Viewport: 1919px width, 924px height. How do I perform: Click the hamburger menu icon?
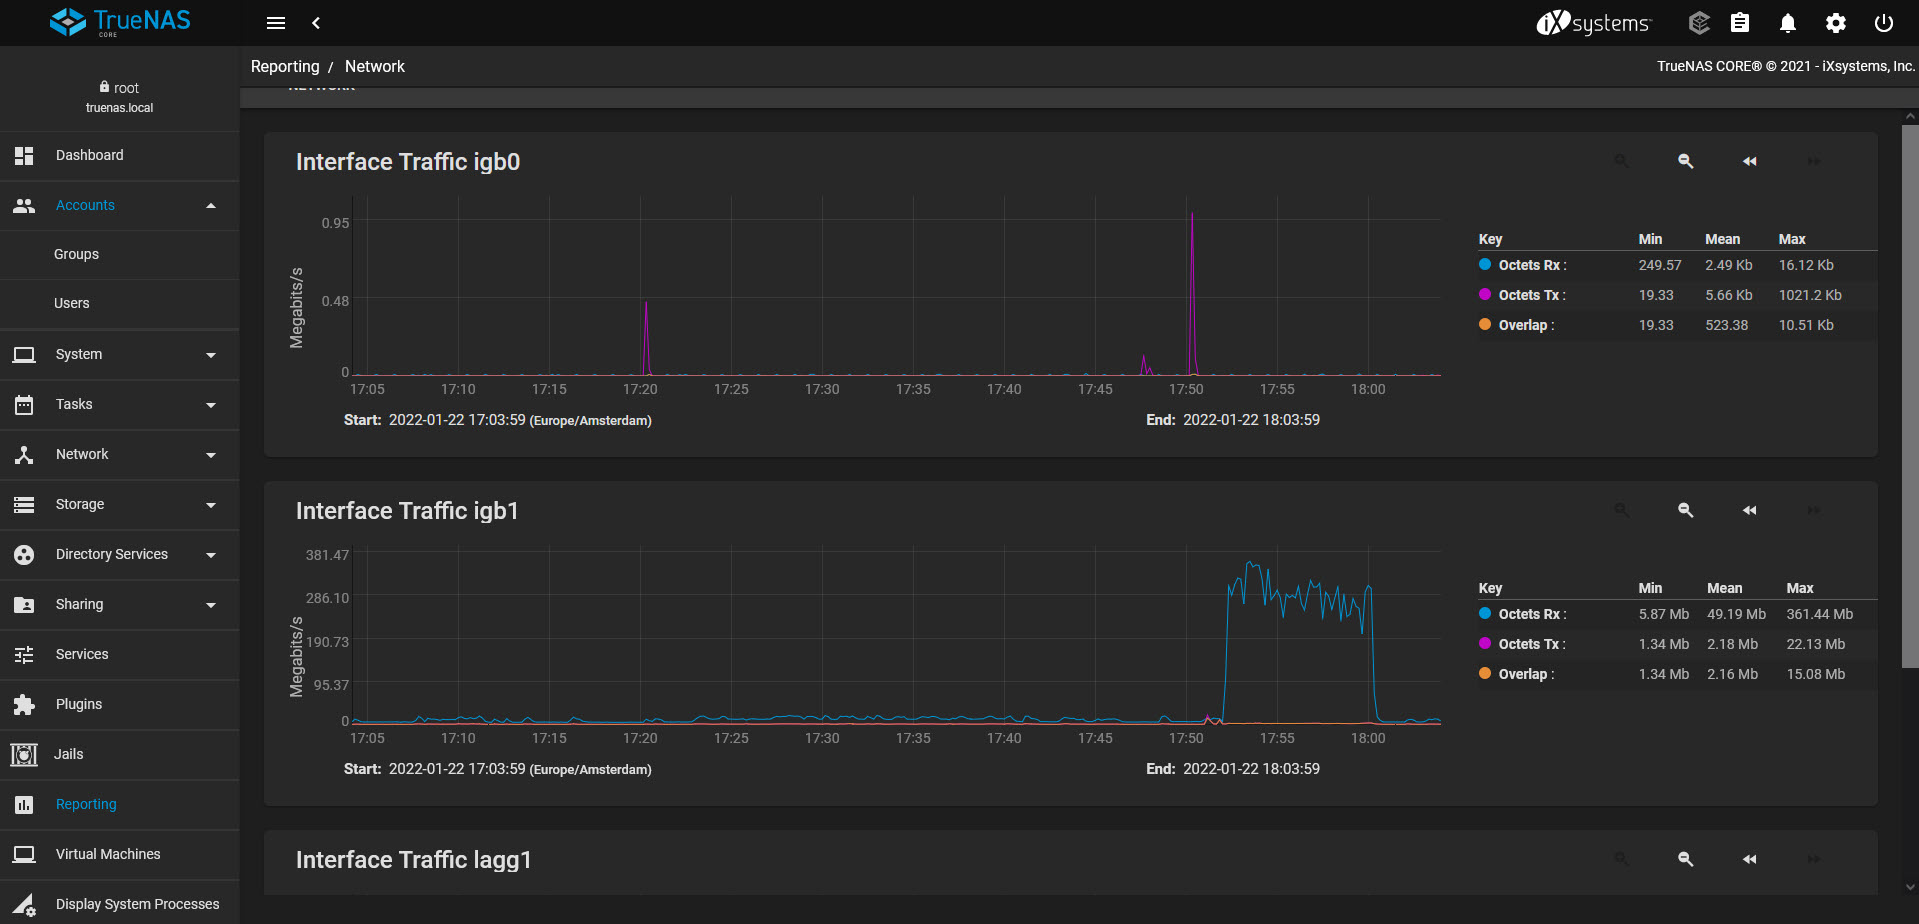[276, 23]
